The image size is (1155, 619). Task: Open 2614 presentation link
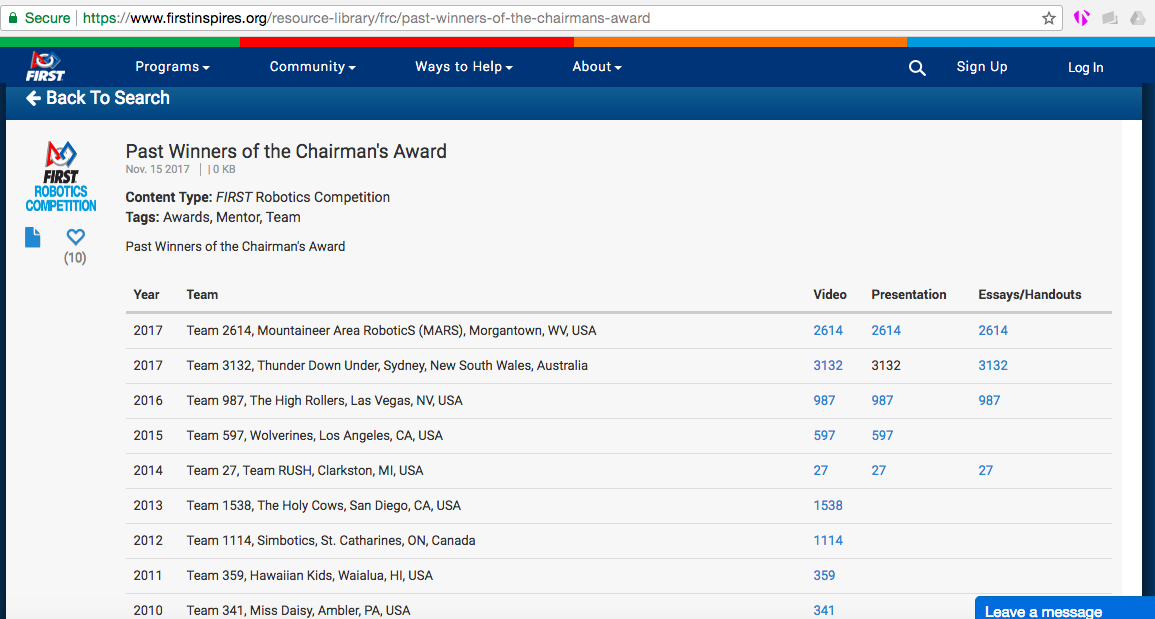tap(886, 331)
